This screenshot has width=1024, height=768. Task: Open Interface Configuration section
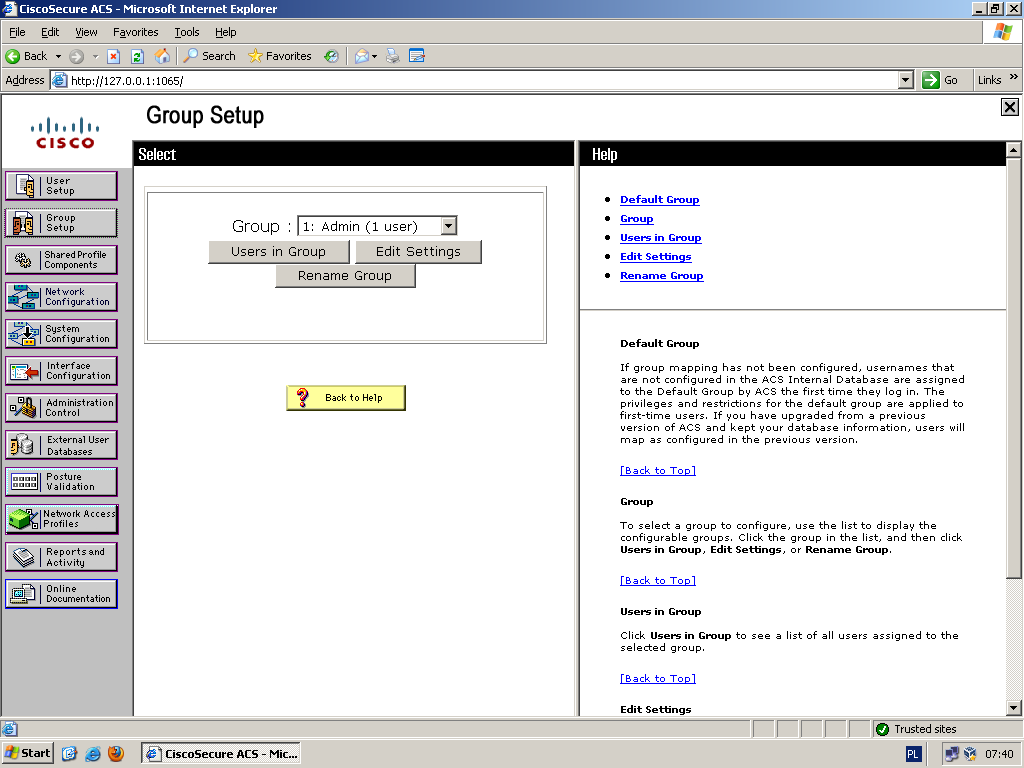(61, 371)
